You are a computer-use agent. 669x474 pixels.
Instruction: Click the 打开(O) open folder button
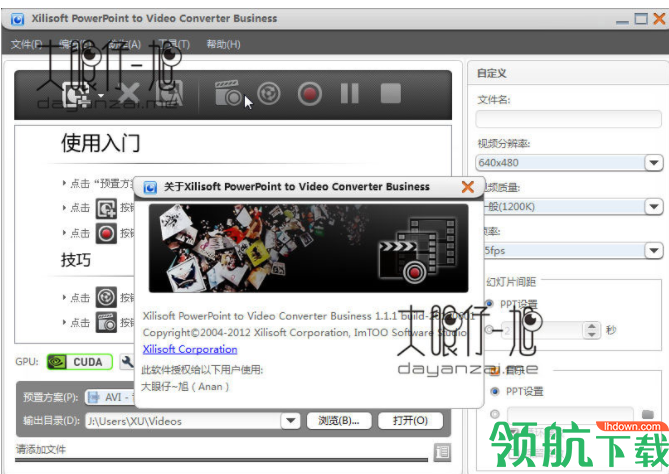410,421
